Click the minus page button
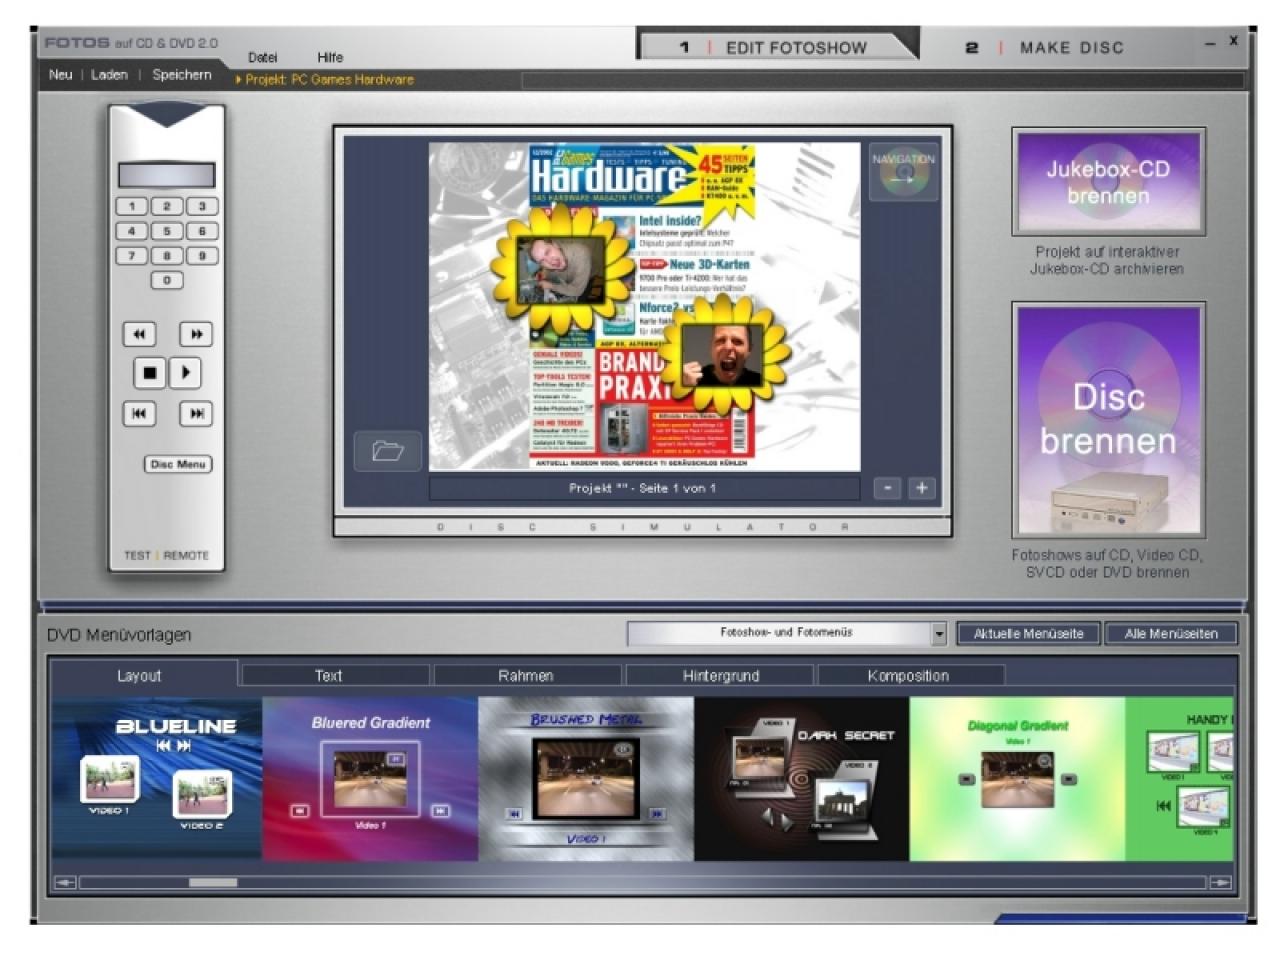The image size is (1280, 960). tap(887, 488)
